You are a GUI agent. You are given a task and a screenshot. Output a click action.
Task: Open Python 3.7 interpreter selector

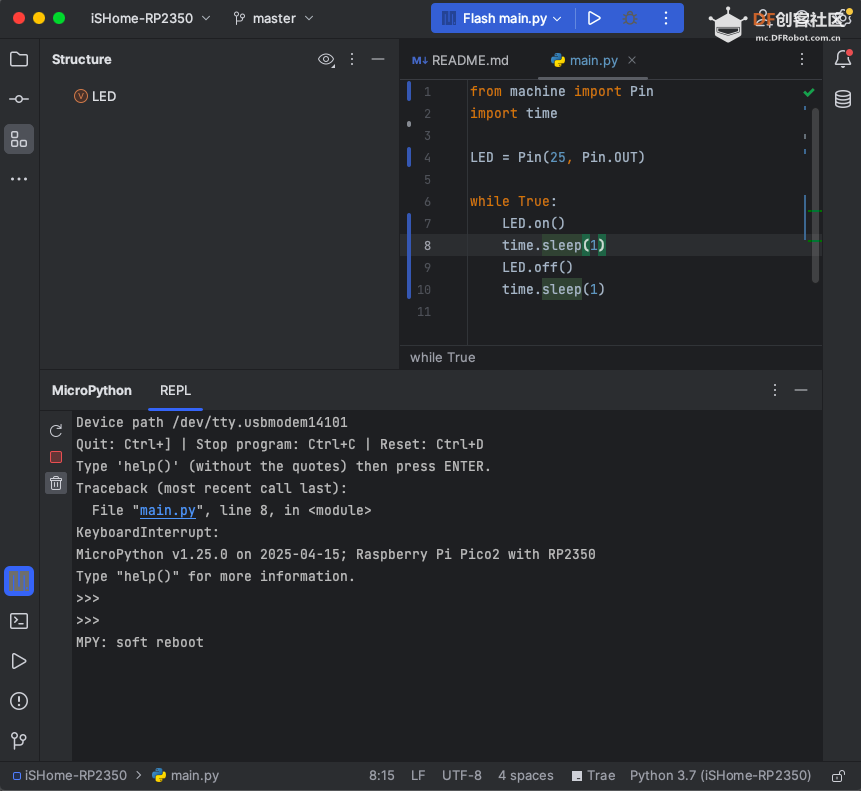click(x=720, y=776)
